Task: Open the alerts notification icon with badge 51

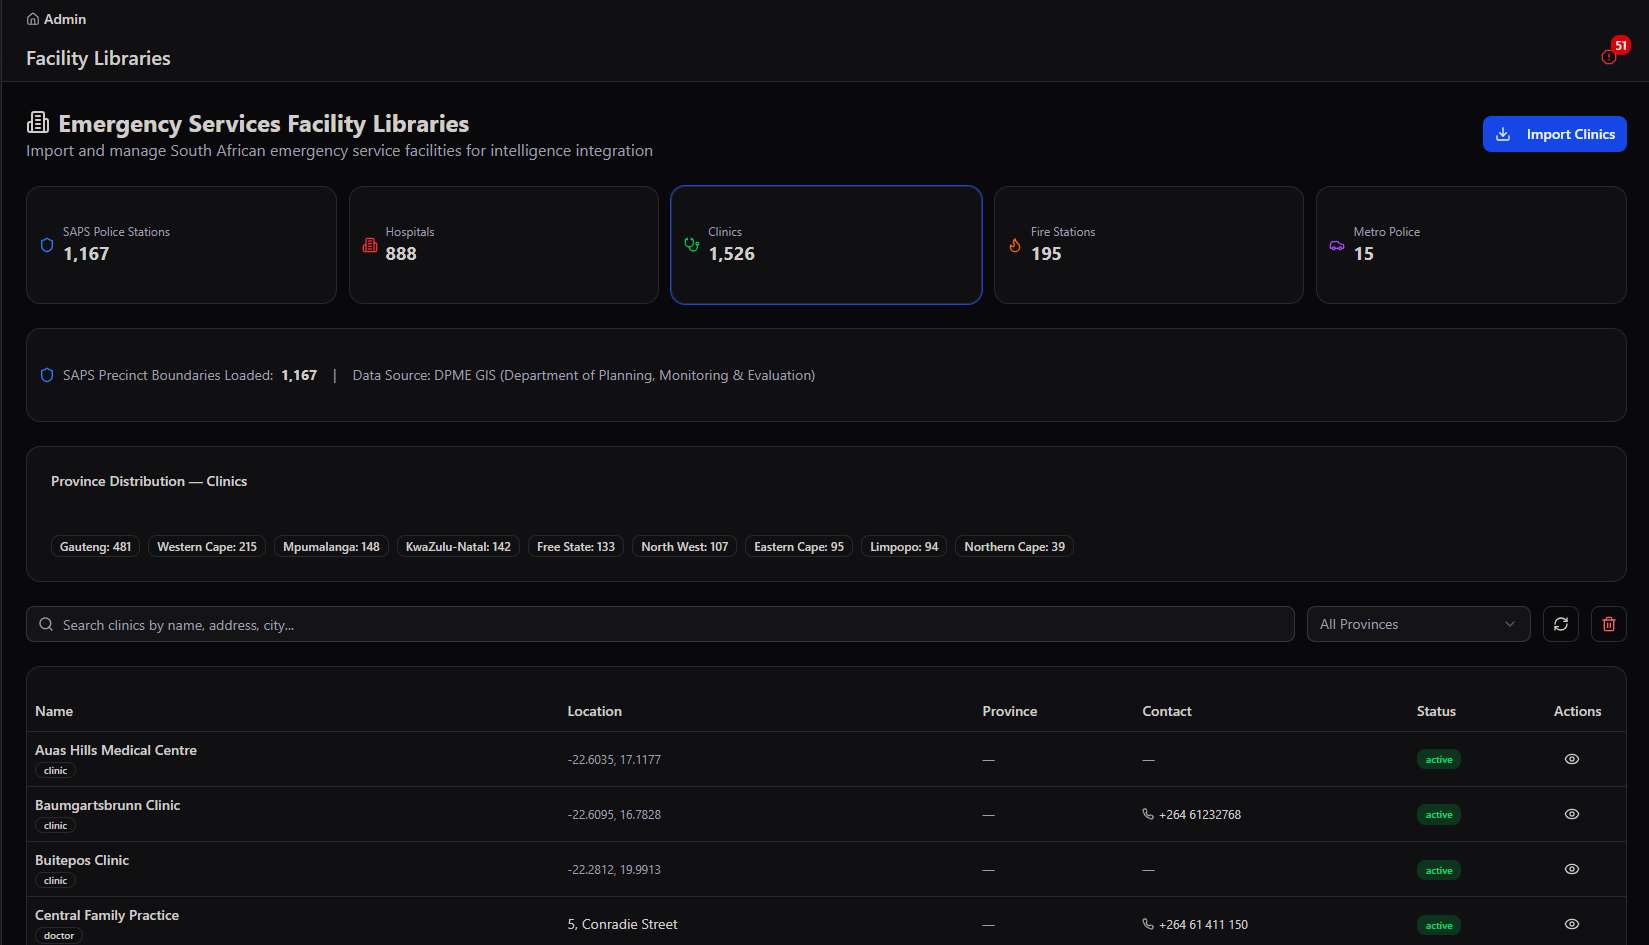Action: pyautogui.click(x=1609, y=56)
